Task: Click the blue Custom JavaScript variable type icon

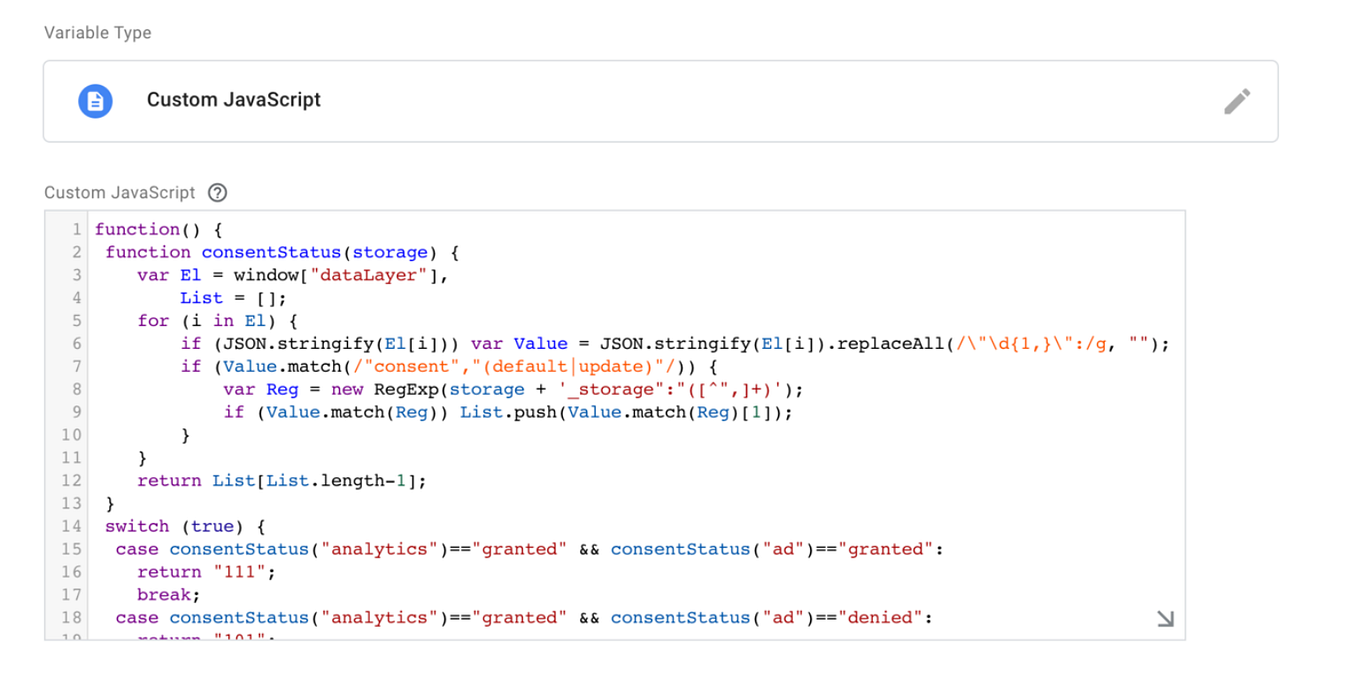Action: click(96, 100)
